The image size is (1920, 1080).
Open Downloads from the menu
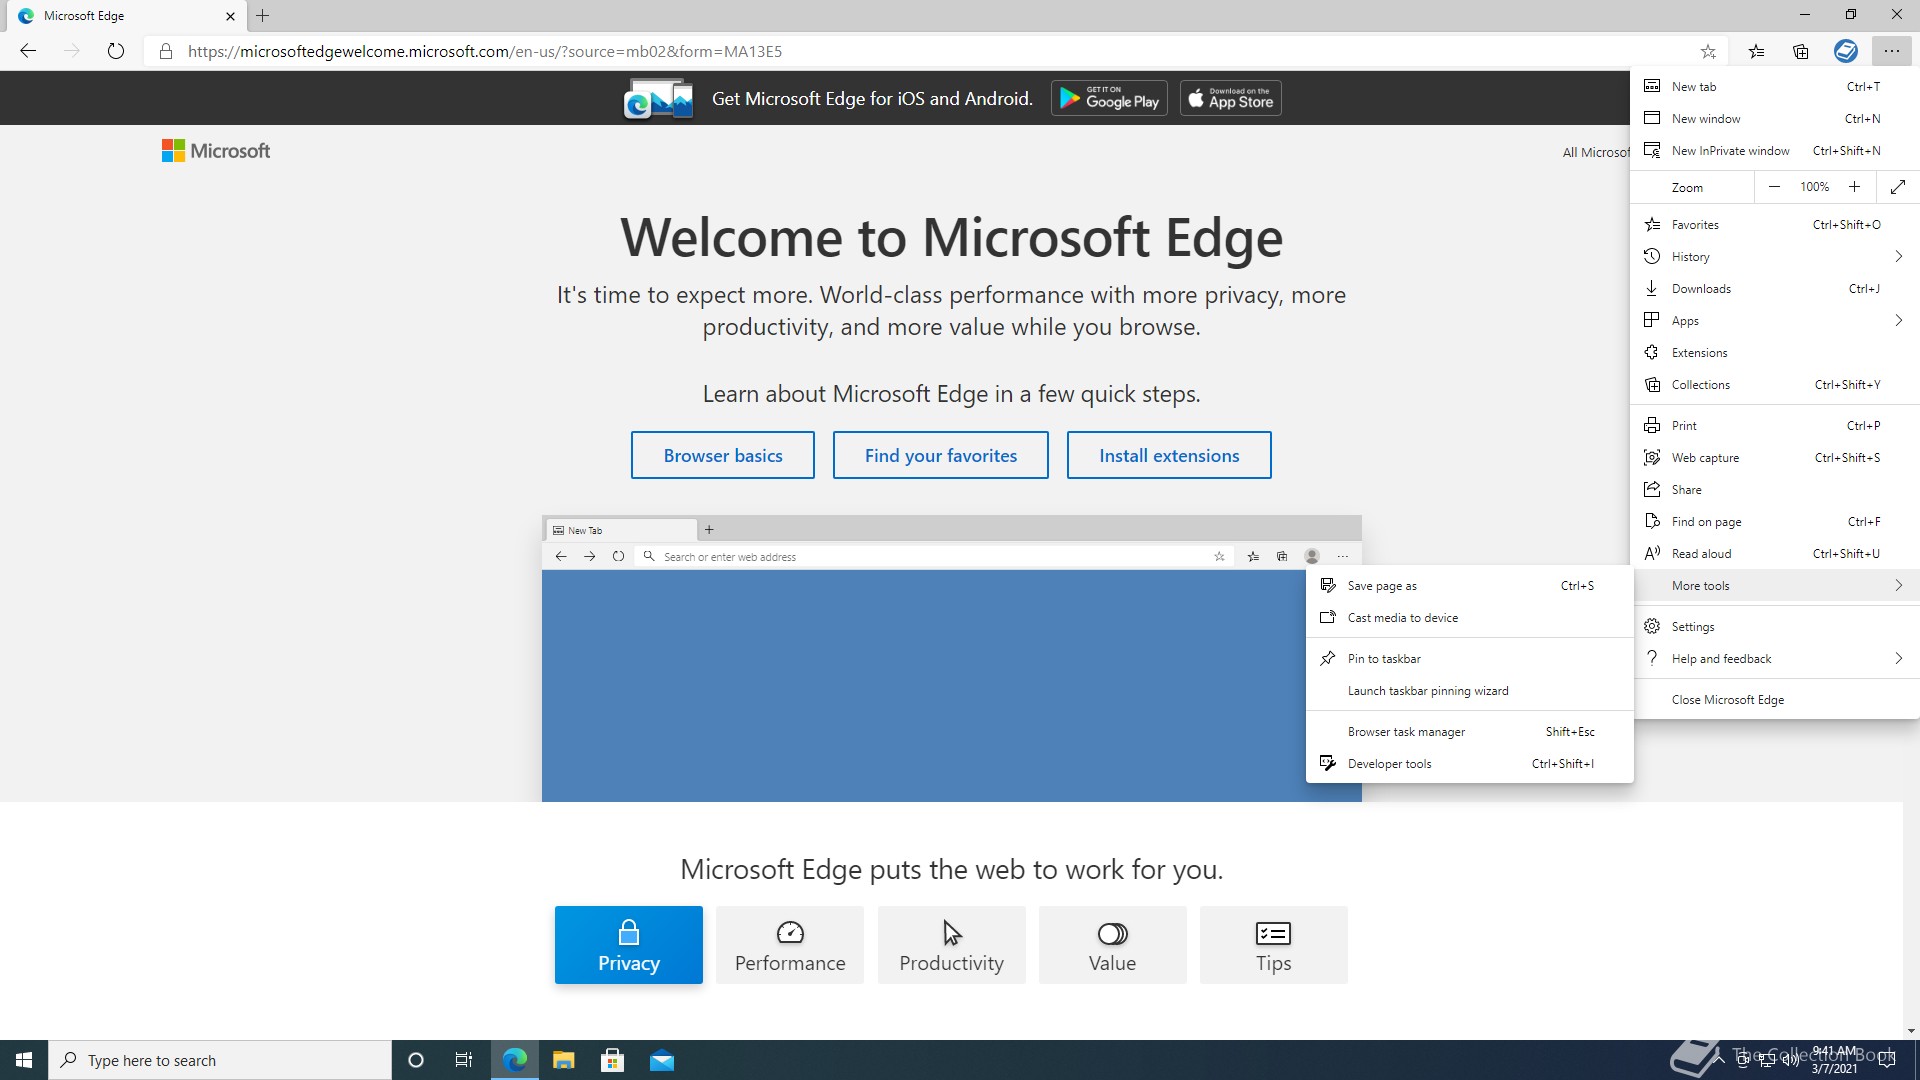[x=1775, y=289]
